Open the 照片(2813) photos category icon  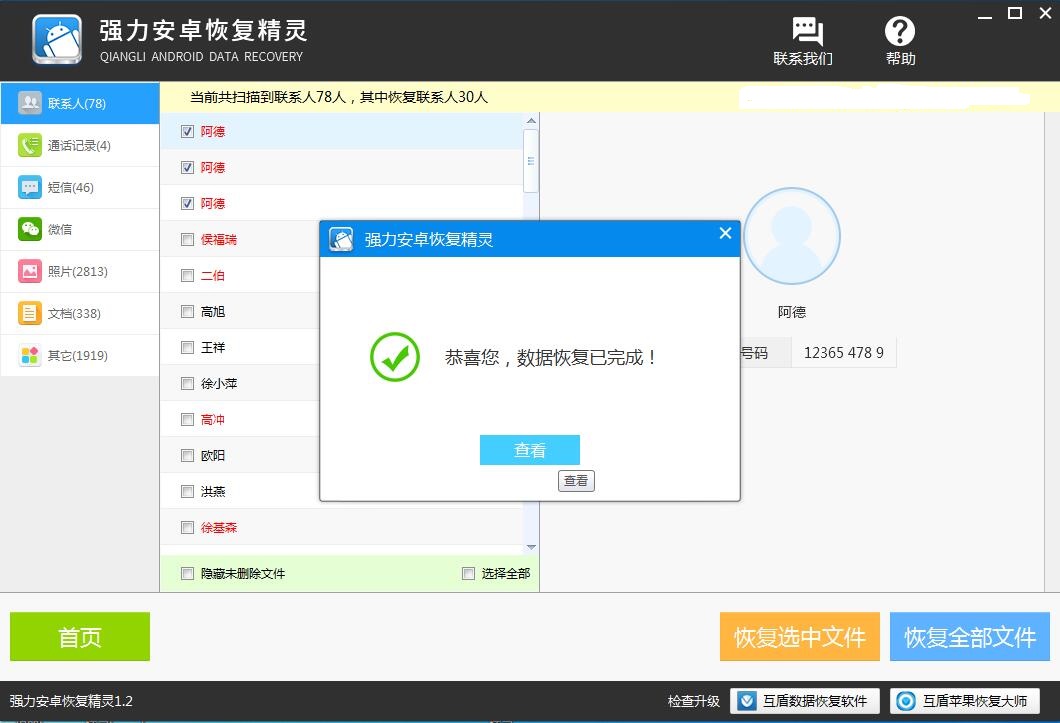tap(29, 270)
